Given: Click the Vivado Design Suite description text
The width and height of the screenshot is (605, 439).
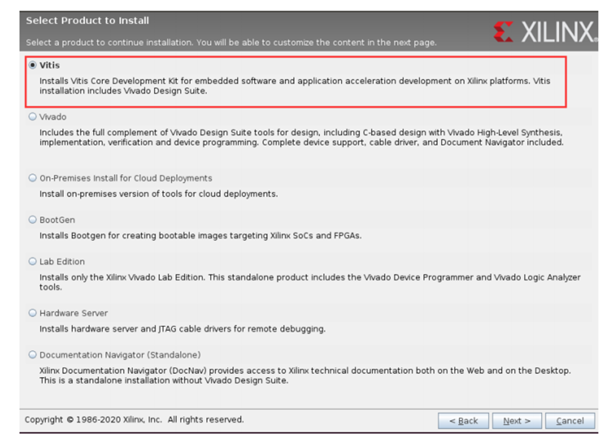Looking at the screenshot, I should (300, 136).
